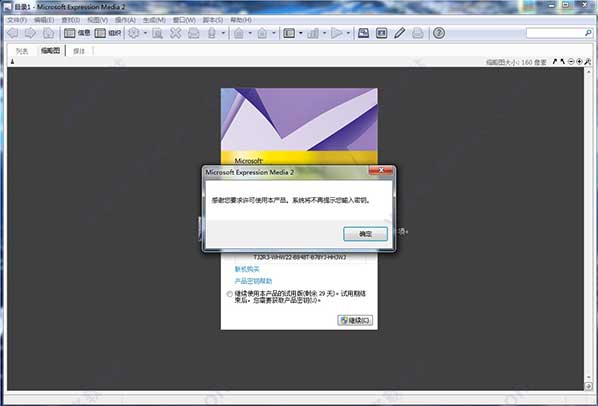Click the plus icon to enlarge thumbnails
The height and width of the screenshot is (406, 598).
[x=579, y=61]
